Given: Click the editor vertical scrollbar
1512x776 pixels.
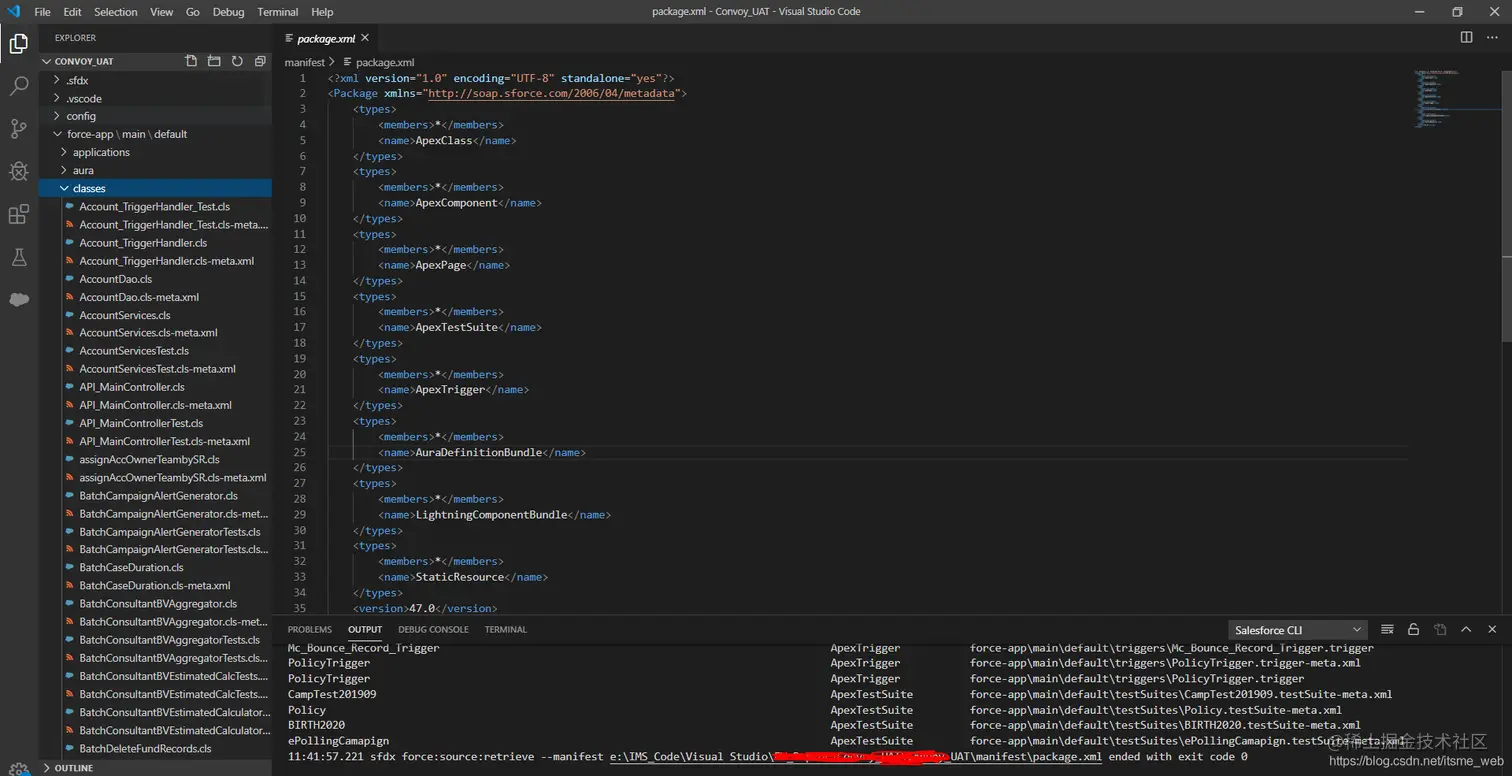Looking at the screenshot, I should click(1507, 205).
